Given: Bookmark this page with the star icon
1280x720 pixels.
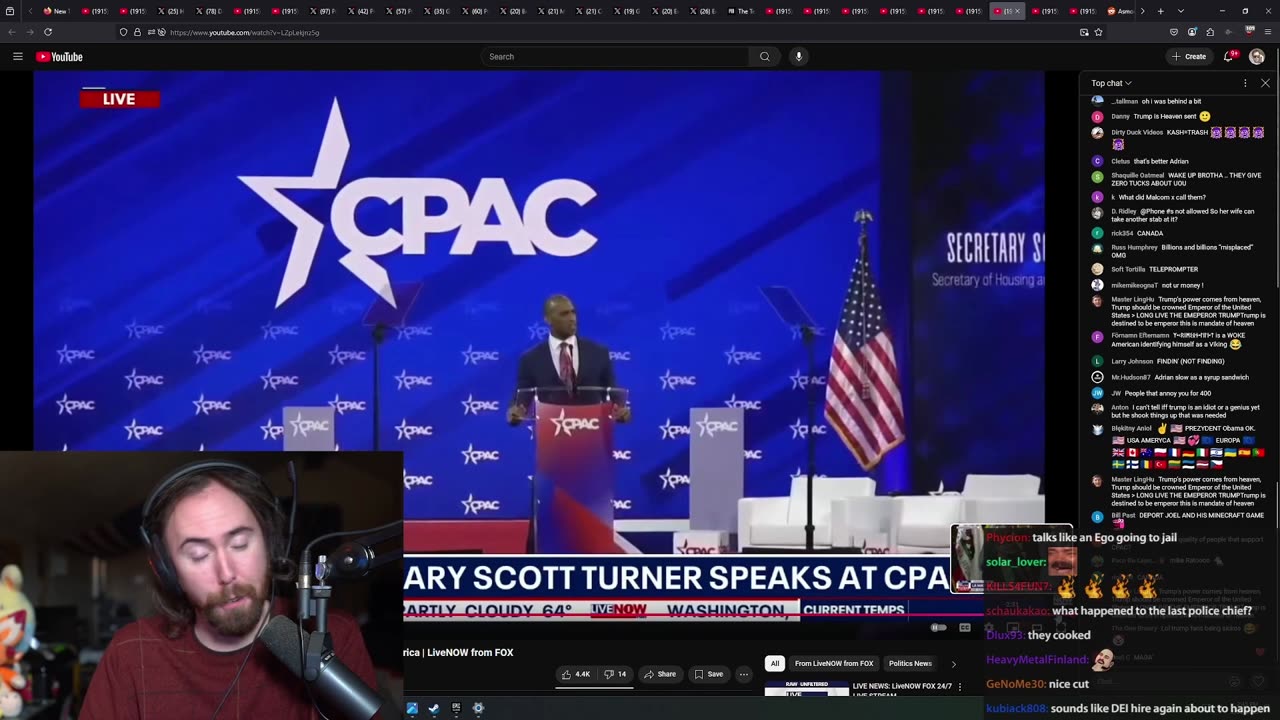Looking at the screenshot, I should 1098,32.
